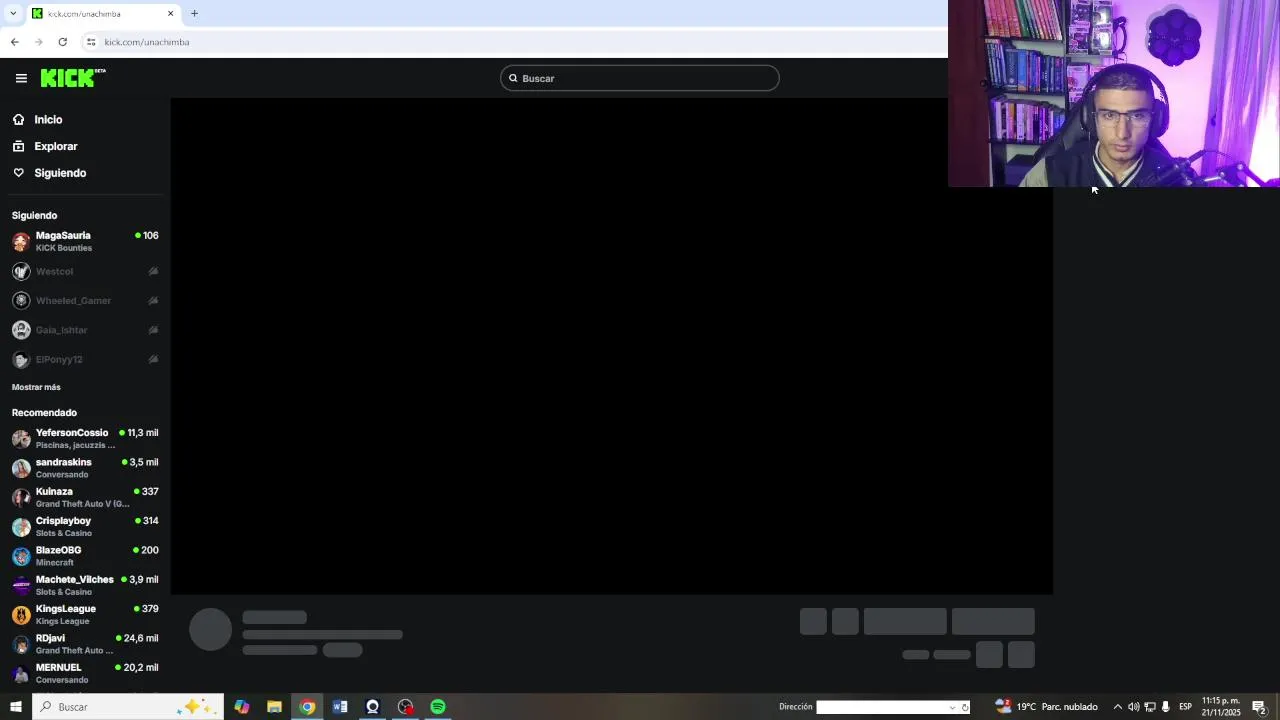The image size is (1280, 720).
Task: Click the Explorar browse icon
Action: click(x=18, y=146)
